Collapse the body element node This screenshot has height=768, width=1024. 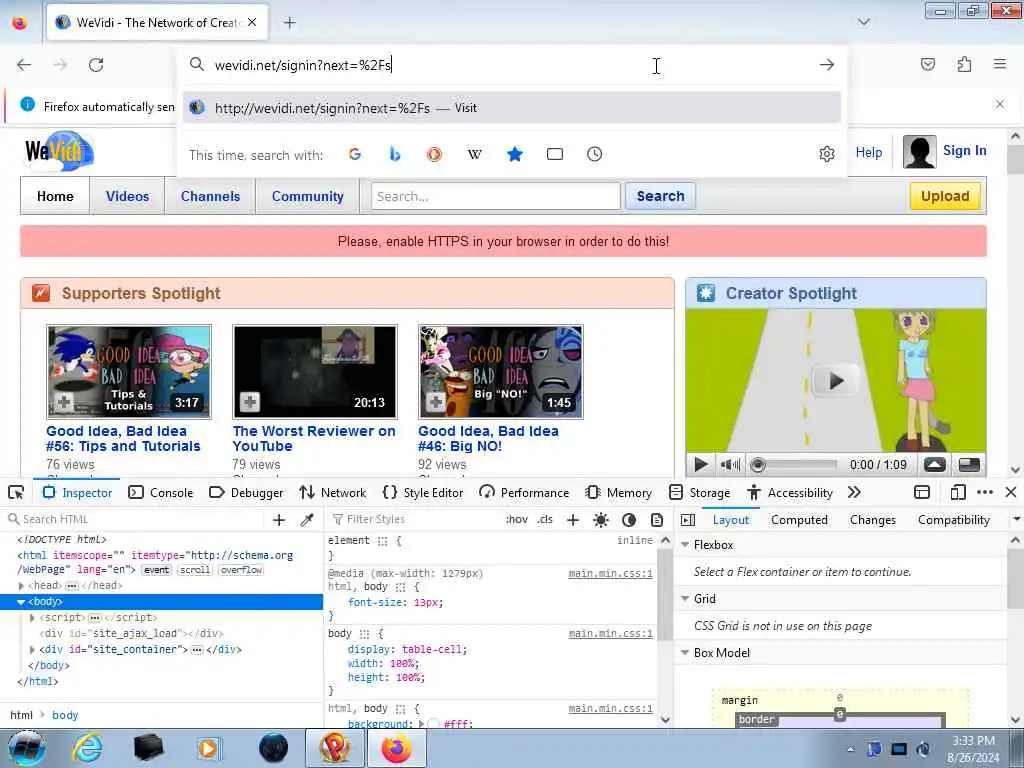tap(21, 601)
